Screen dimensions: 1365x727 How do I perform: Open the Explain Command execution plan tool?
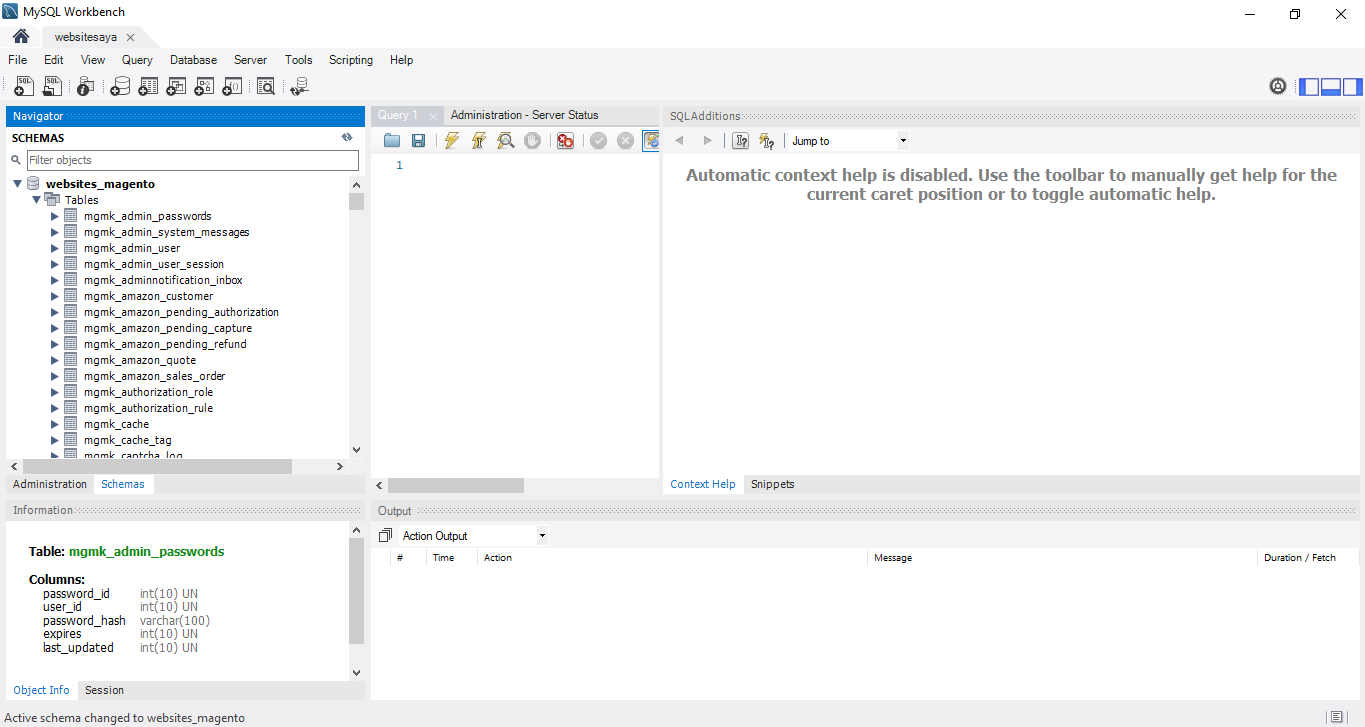click(x=506, y=140)
